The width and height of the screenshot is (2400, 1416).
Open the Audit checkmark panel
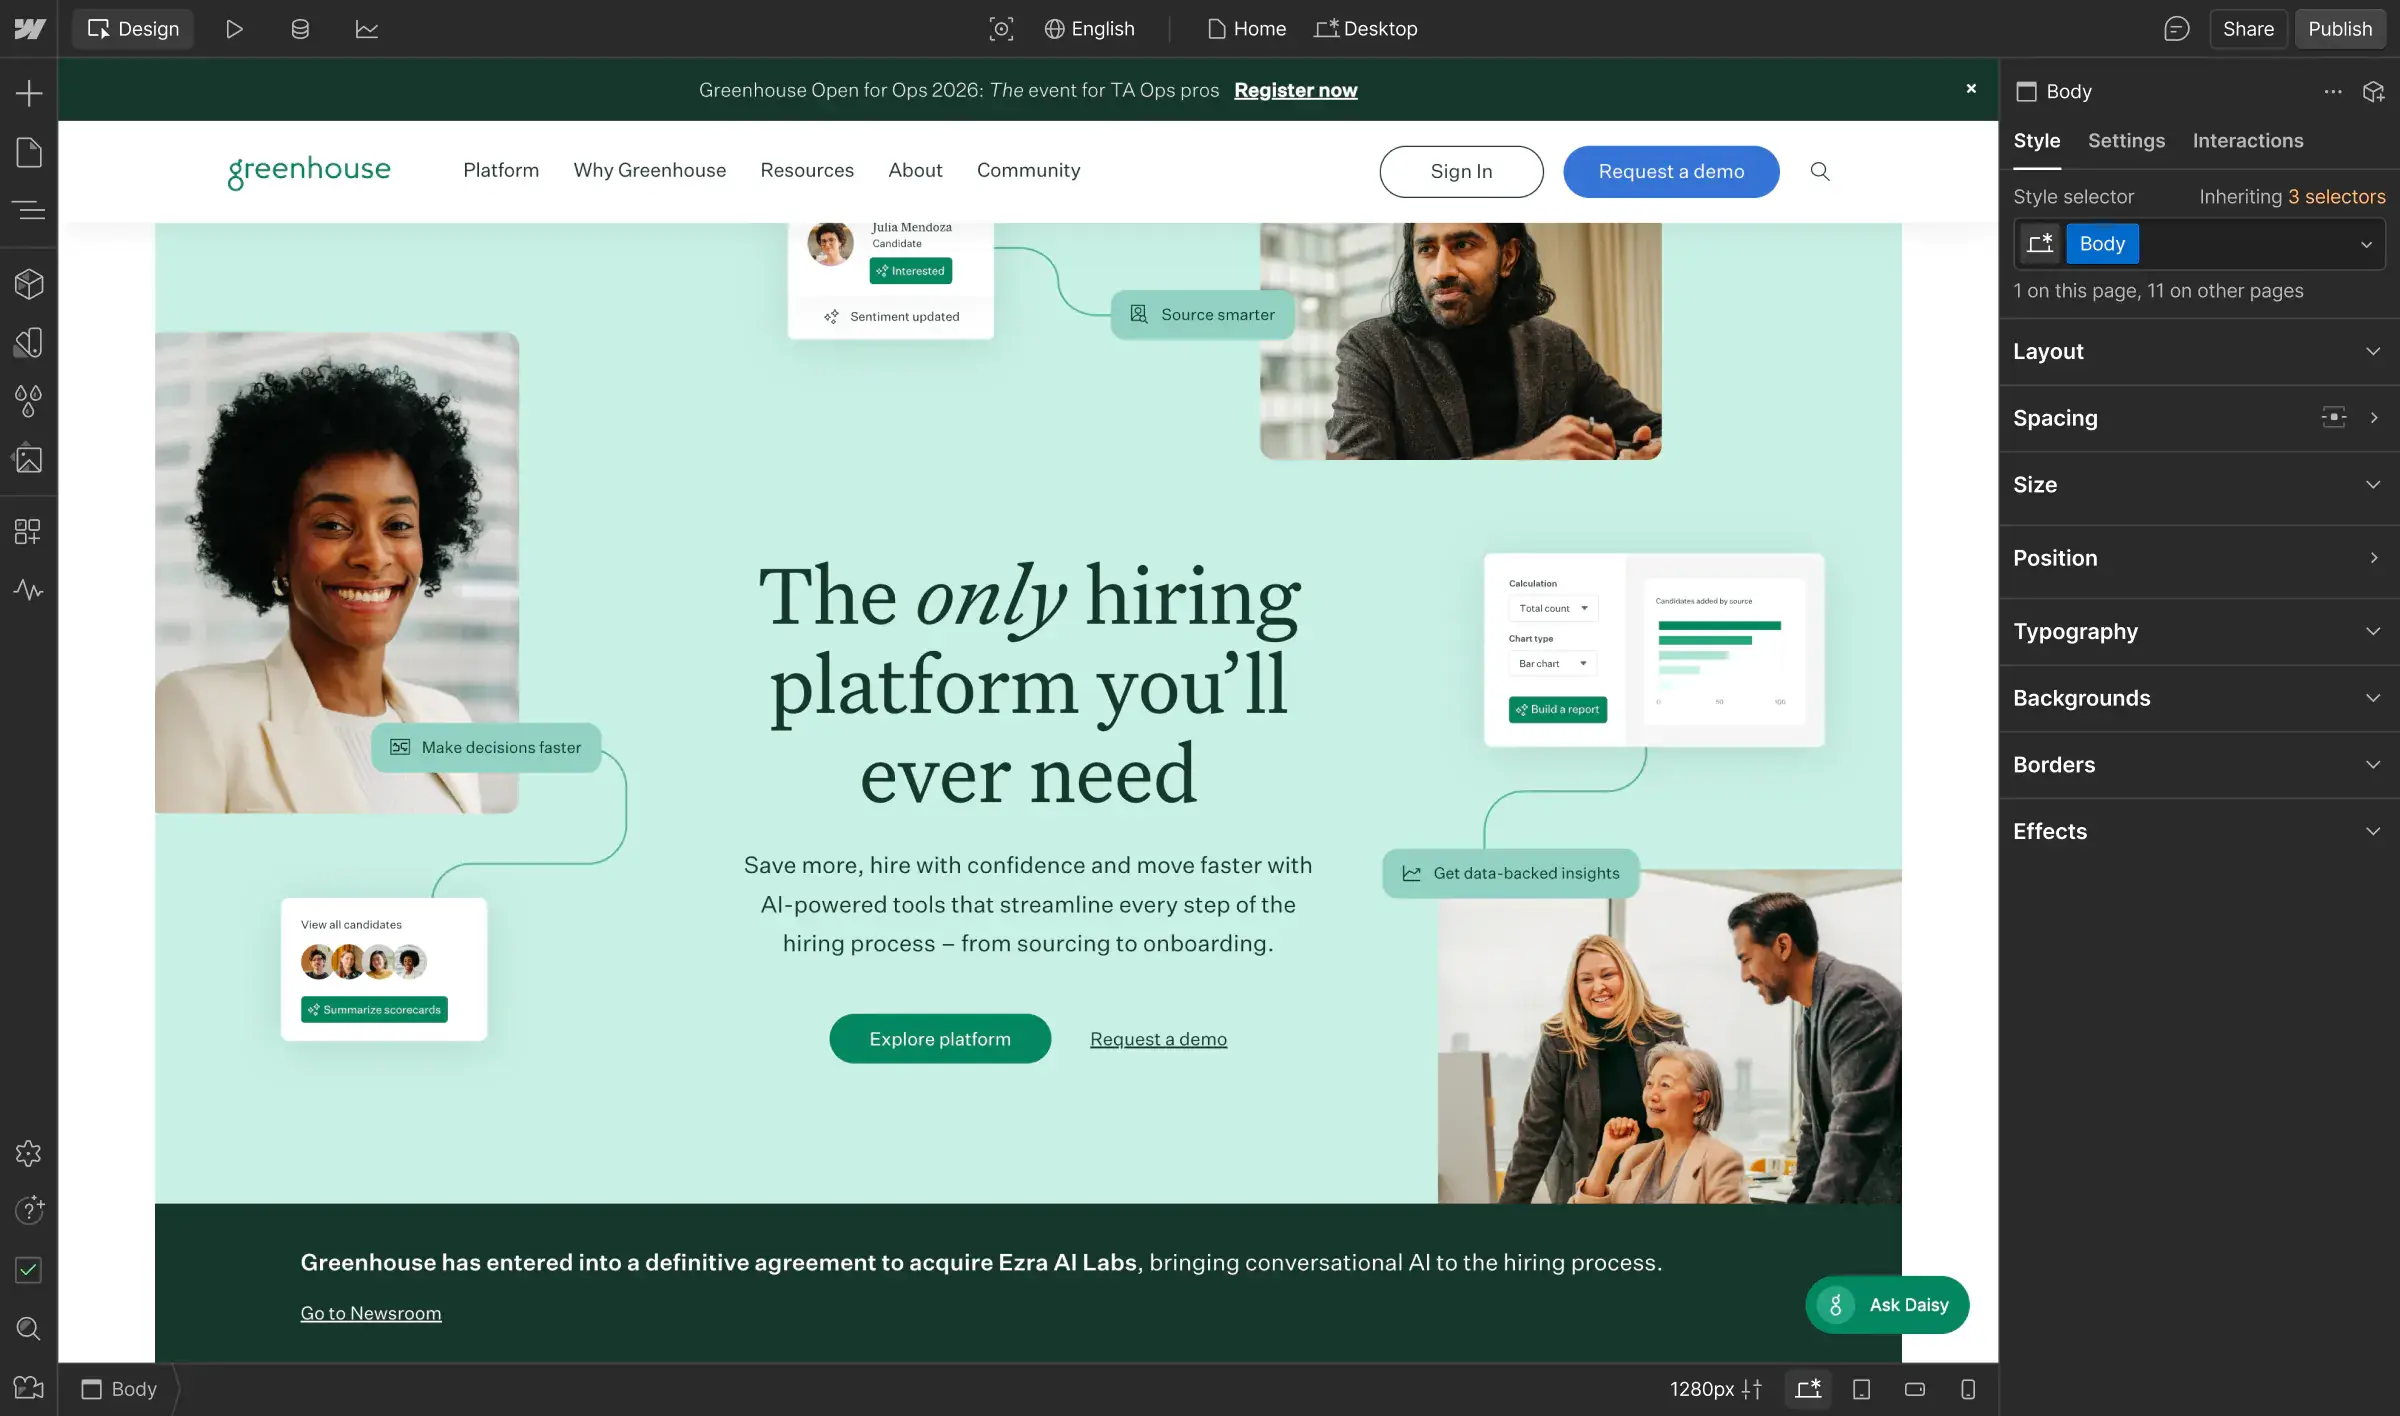click(29, 1270)
